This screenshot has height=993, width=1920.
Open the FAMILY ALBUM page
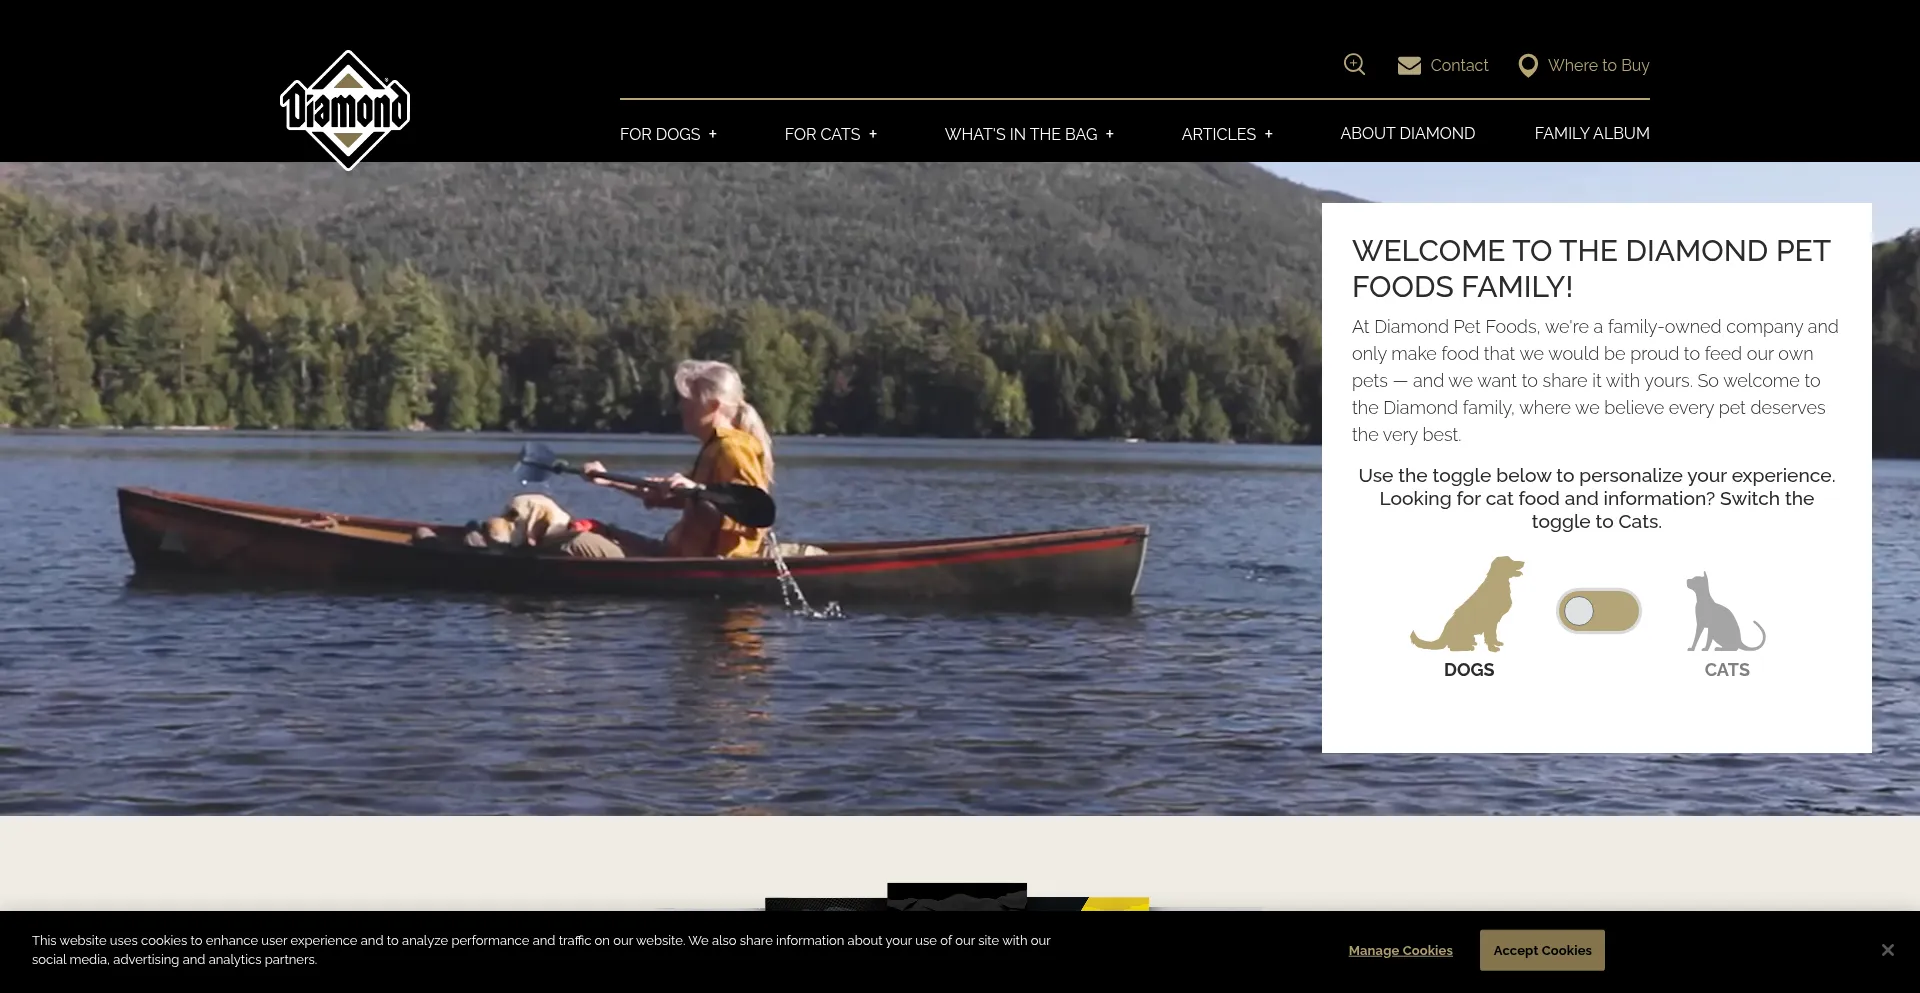1592,134
